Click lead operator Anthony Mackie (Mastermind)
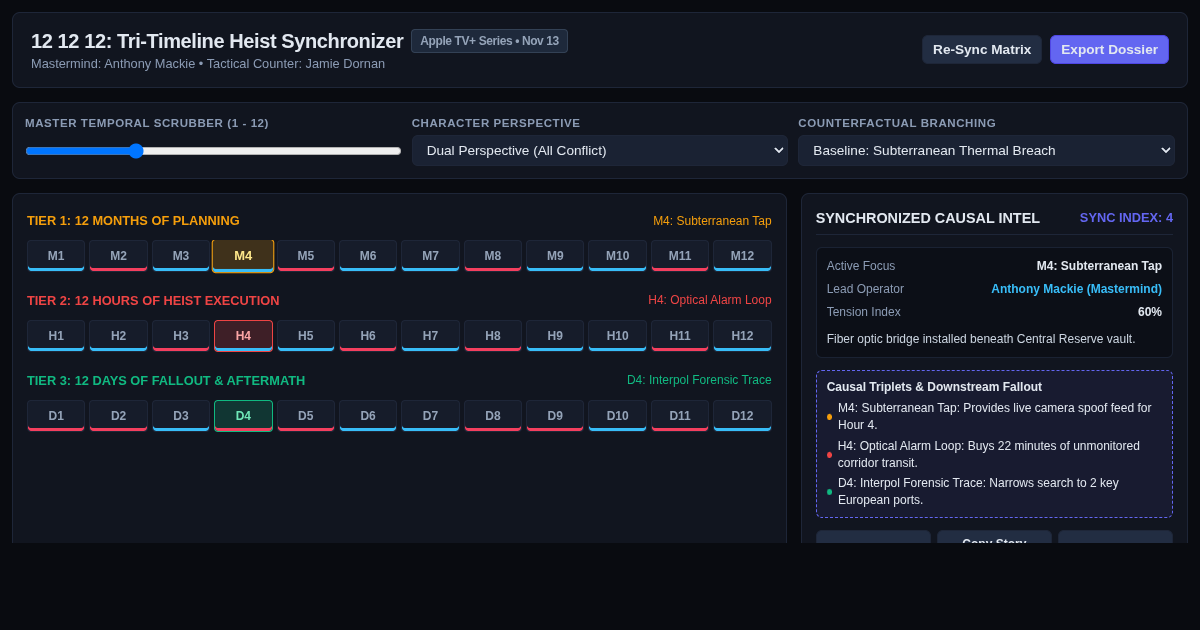Viewport: 1200px width, 630px height. 1076,289
